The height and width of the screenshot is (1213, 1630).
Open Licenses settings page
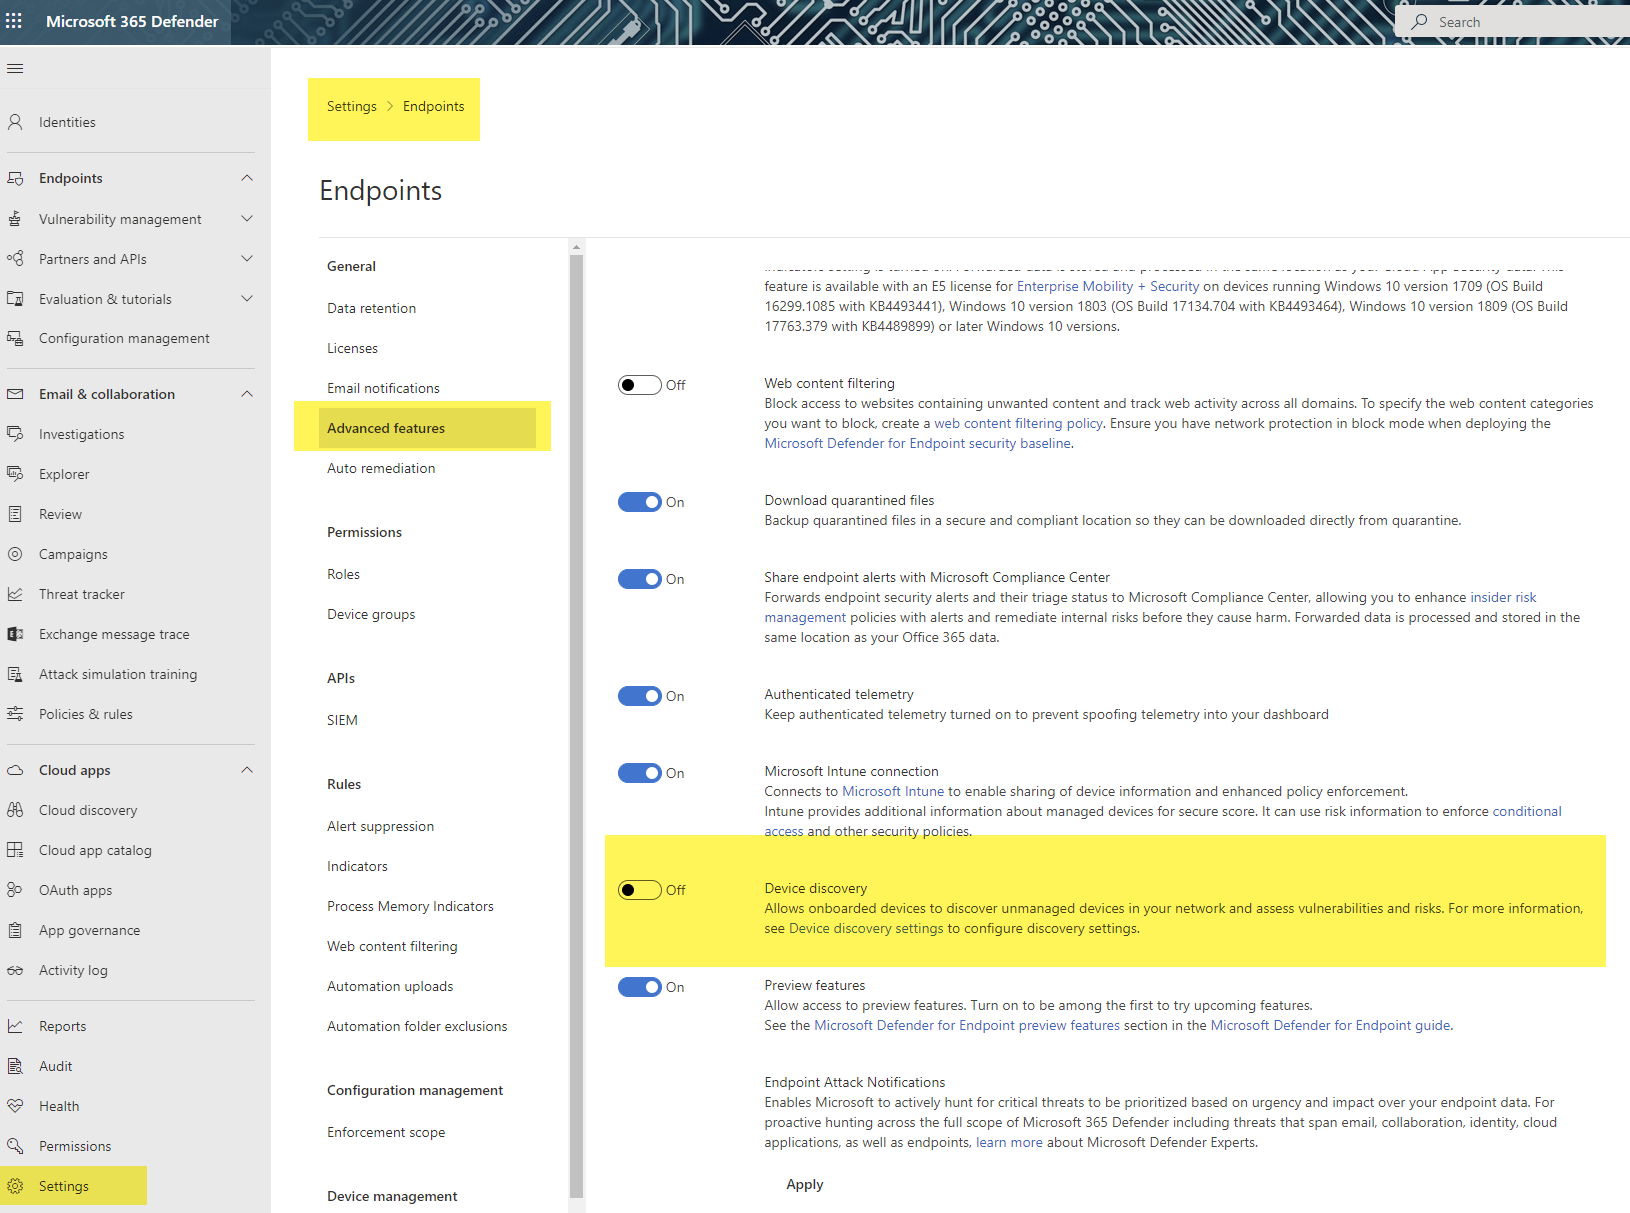353,348
